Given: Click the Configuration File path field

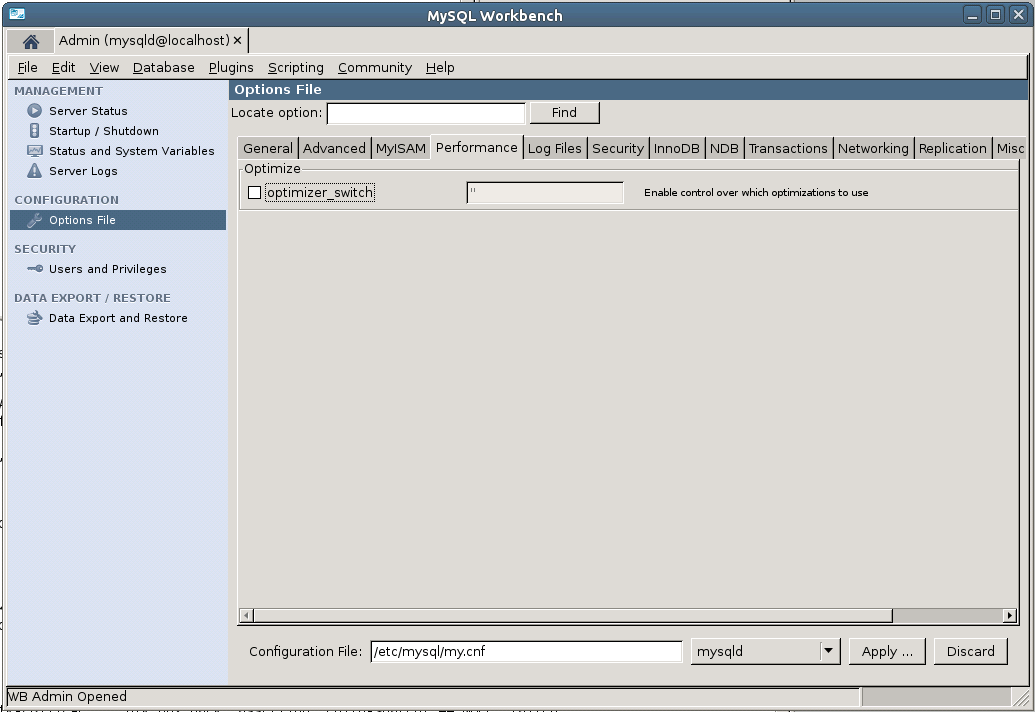Looking at the screenshot, I should coord(526,651).
